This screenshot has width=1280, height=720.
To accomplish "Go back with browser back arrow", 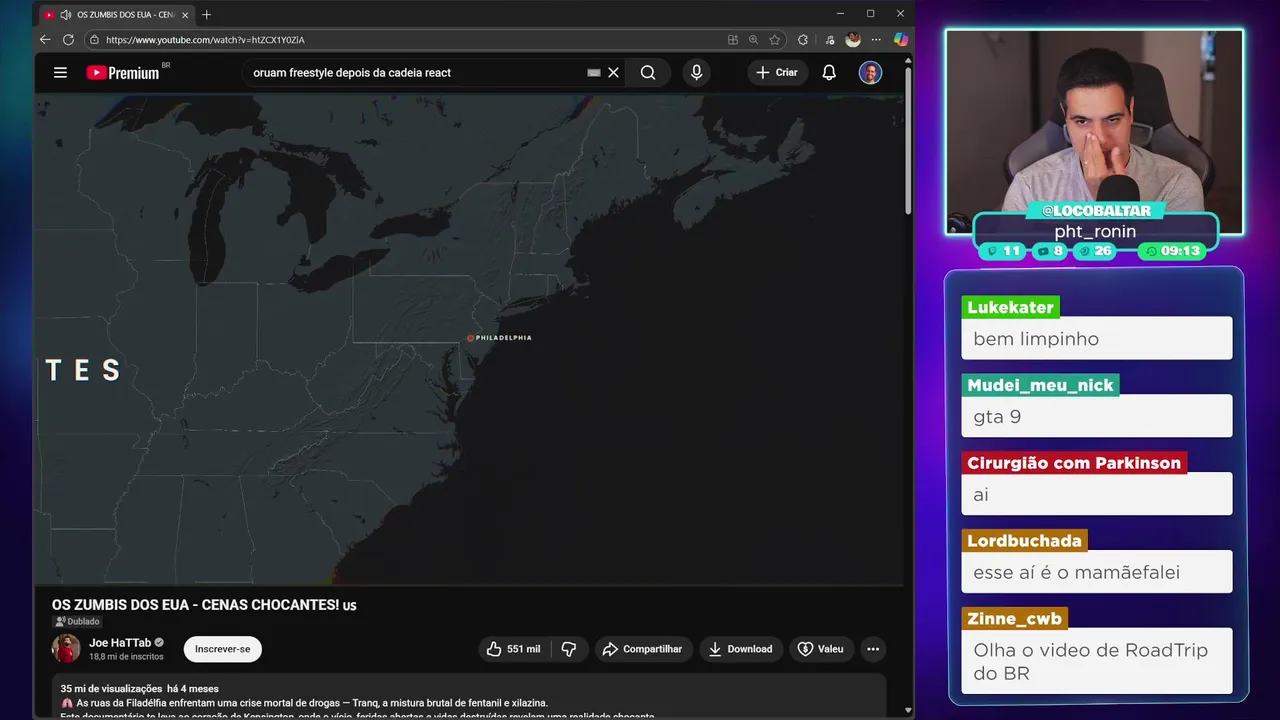I will coord(45,40).
